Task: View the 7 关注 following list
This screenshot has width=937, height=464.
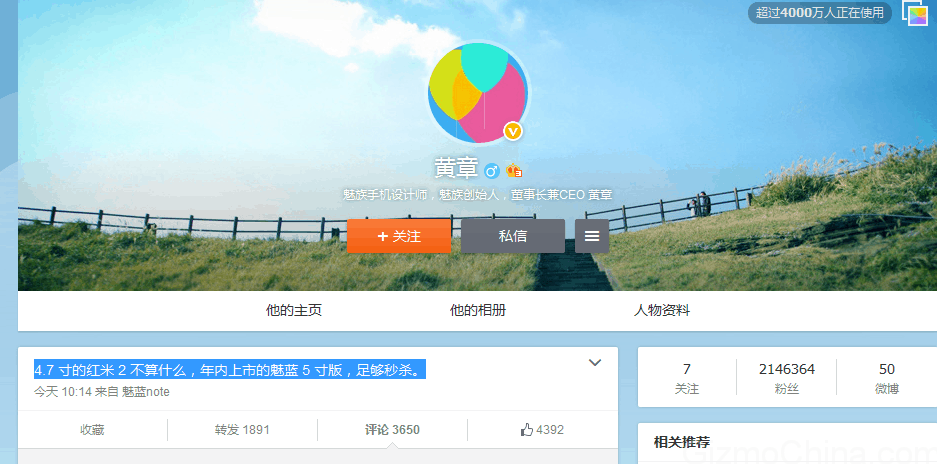Action: pos(687,378)
